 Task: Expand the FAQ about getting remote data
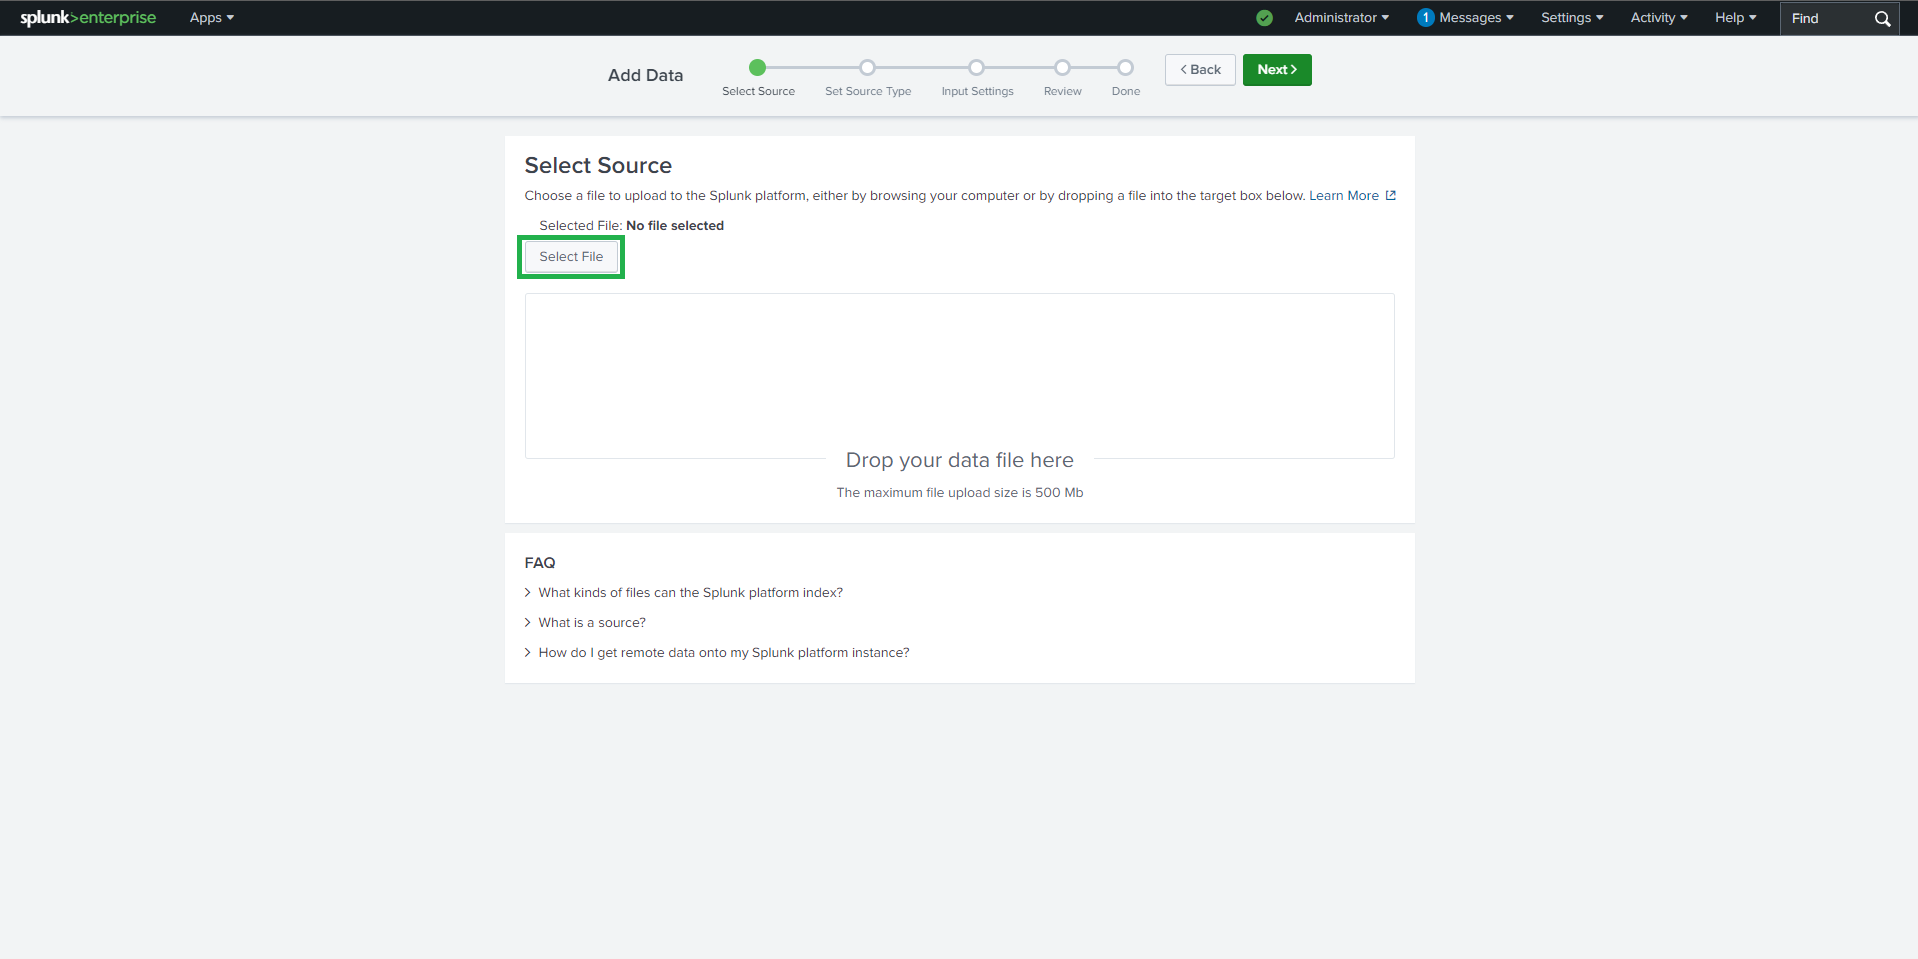coord(723,653)
